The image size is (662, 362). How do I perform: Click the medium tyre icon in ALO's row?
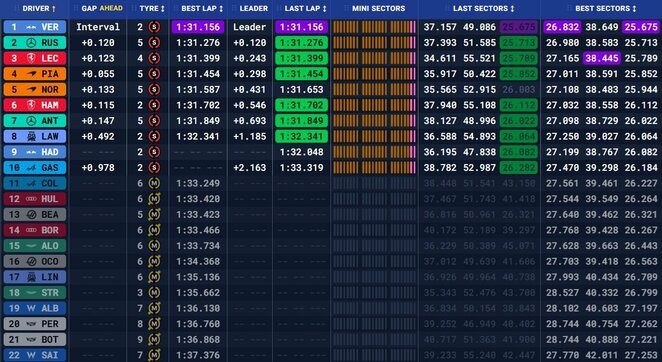(154, 246)
